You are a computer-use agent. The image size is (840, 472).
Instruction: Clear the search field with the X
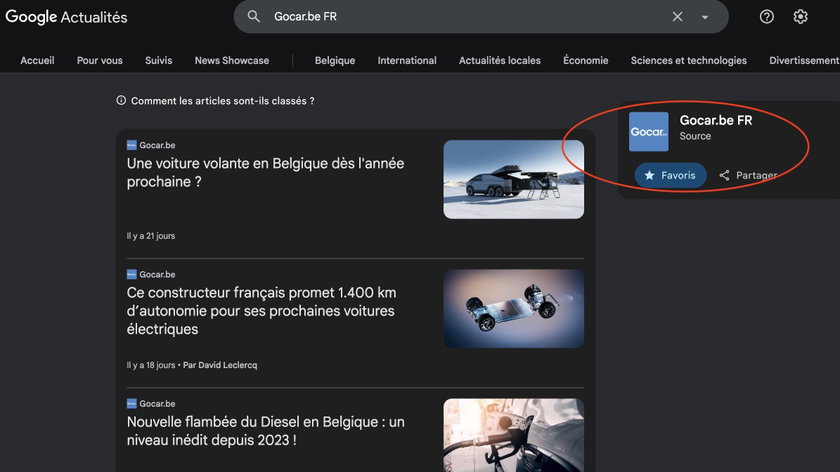[677, 17]
